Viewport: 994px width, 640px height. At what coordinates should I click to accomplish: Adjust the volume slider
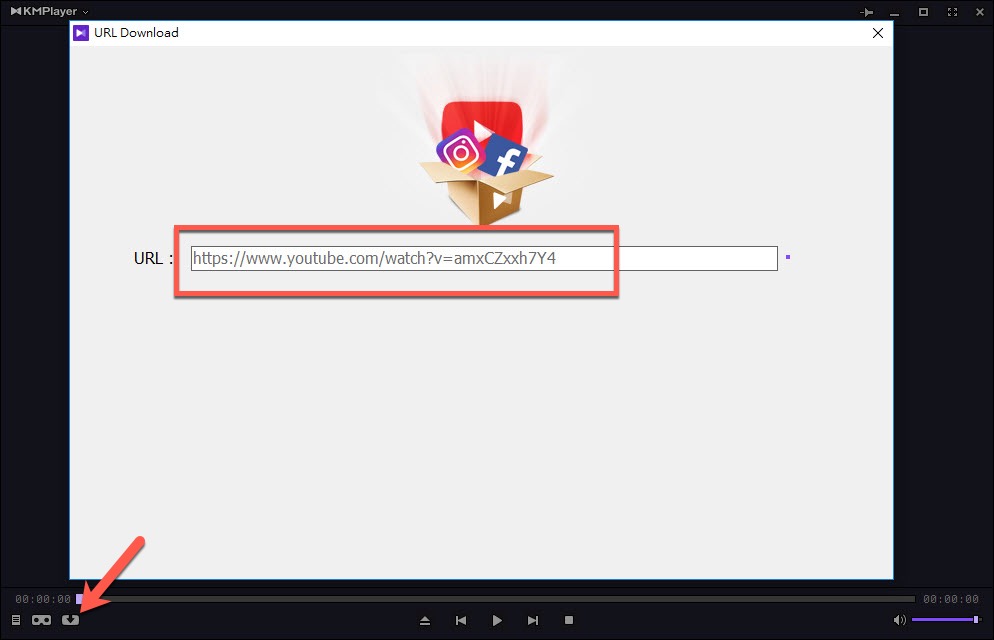(946, 620)
